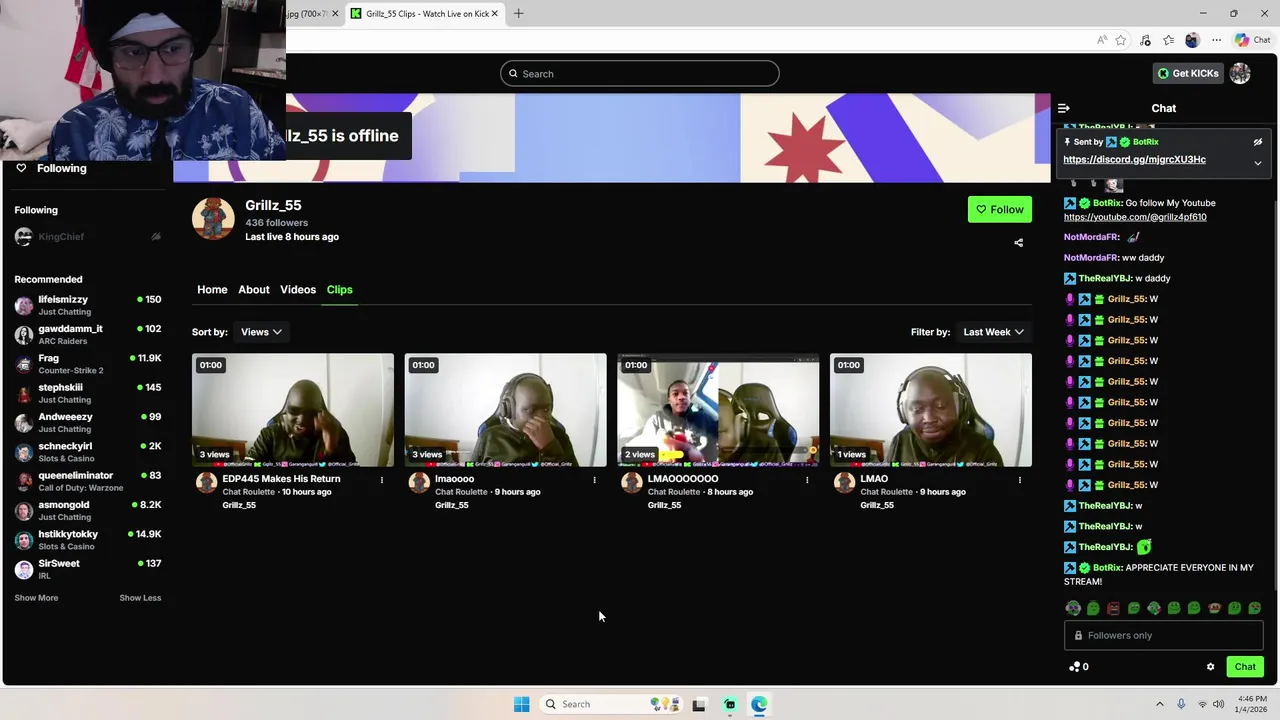Show hidden system tray icons
Image resolution: width=1280 pixels, height=720 pixels.
(1160, 704)
